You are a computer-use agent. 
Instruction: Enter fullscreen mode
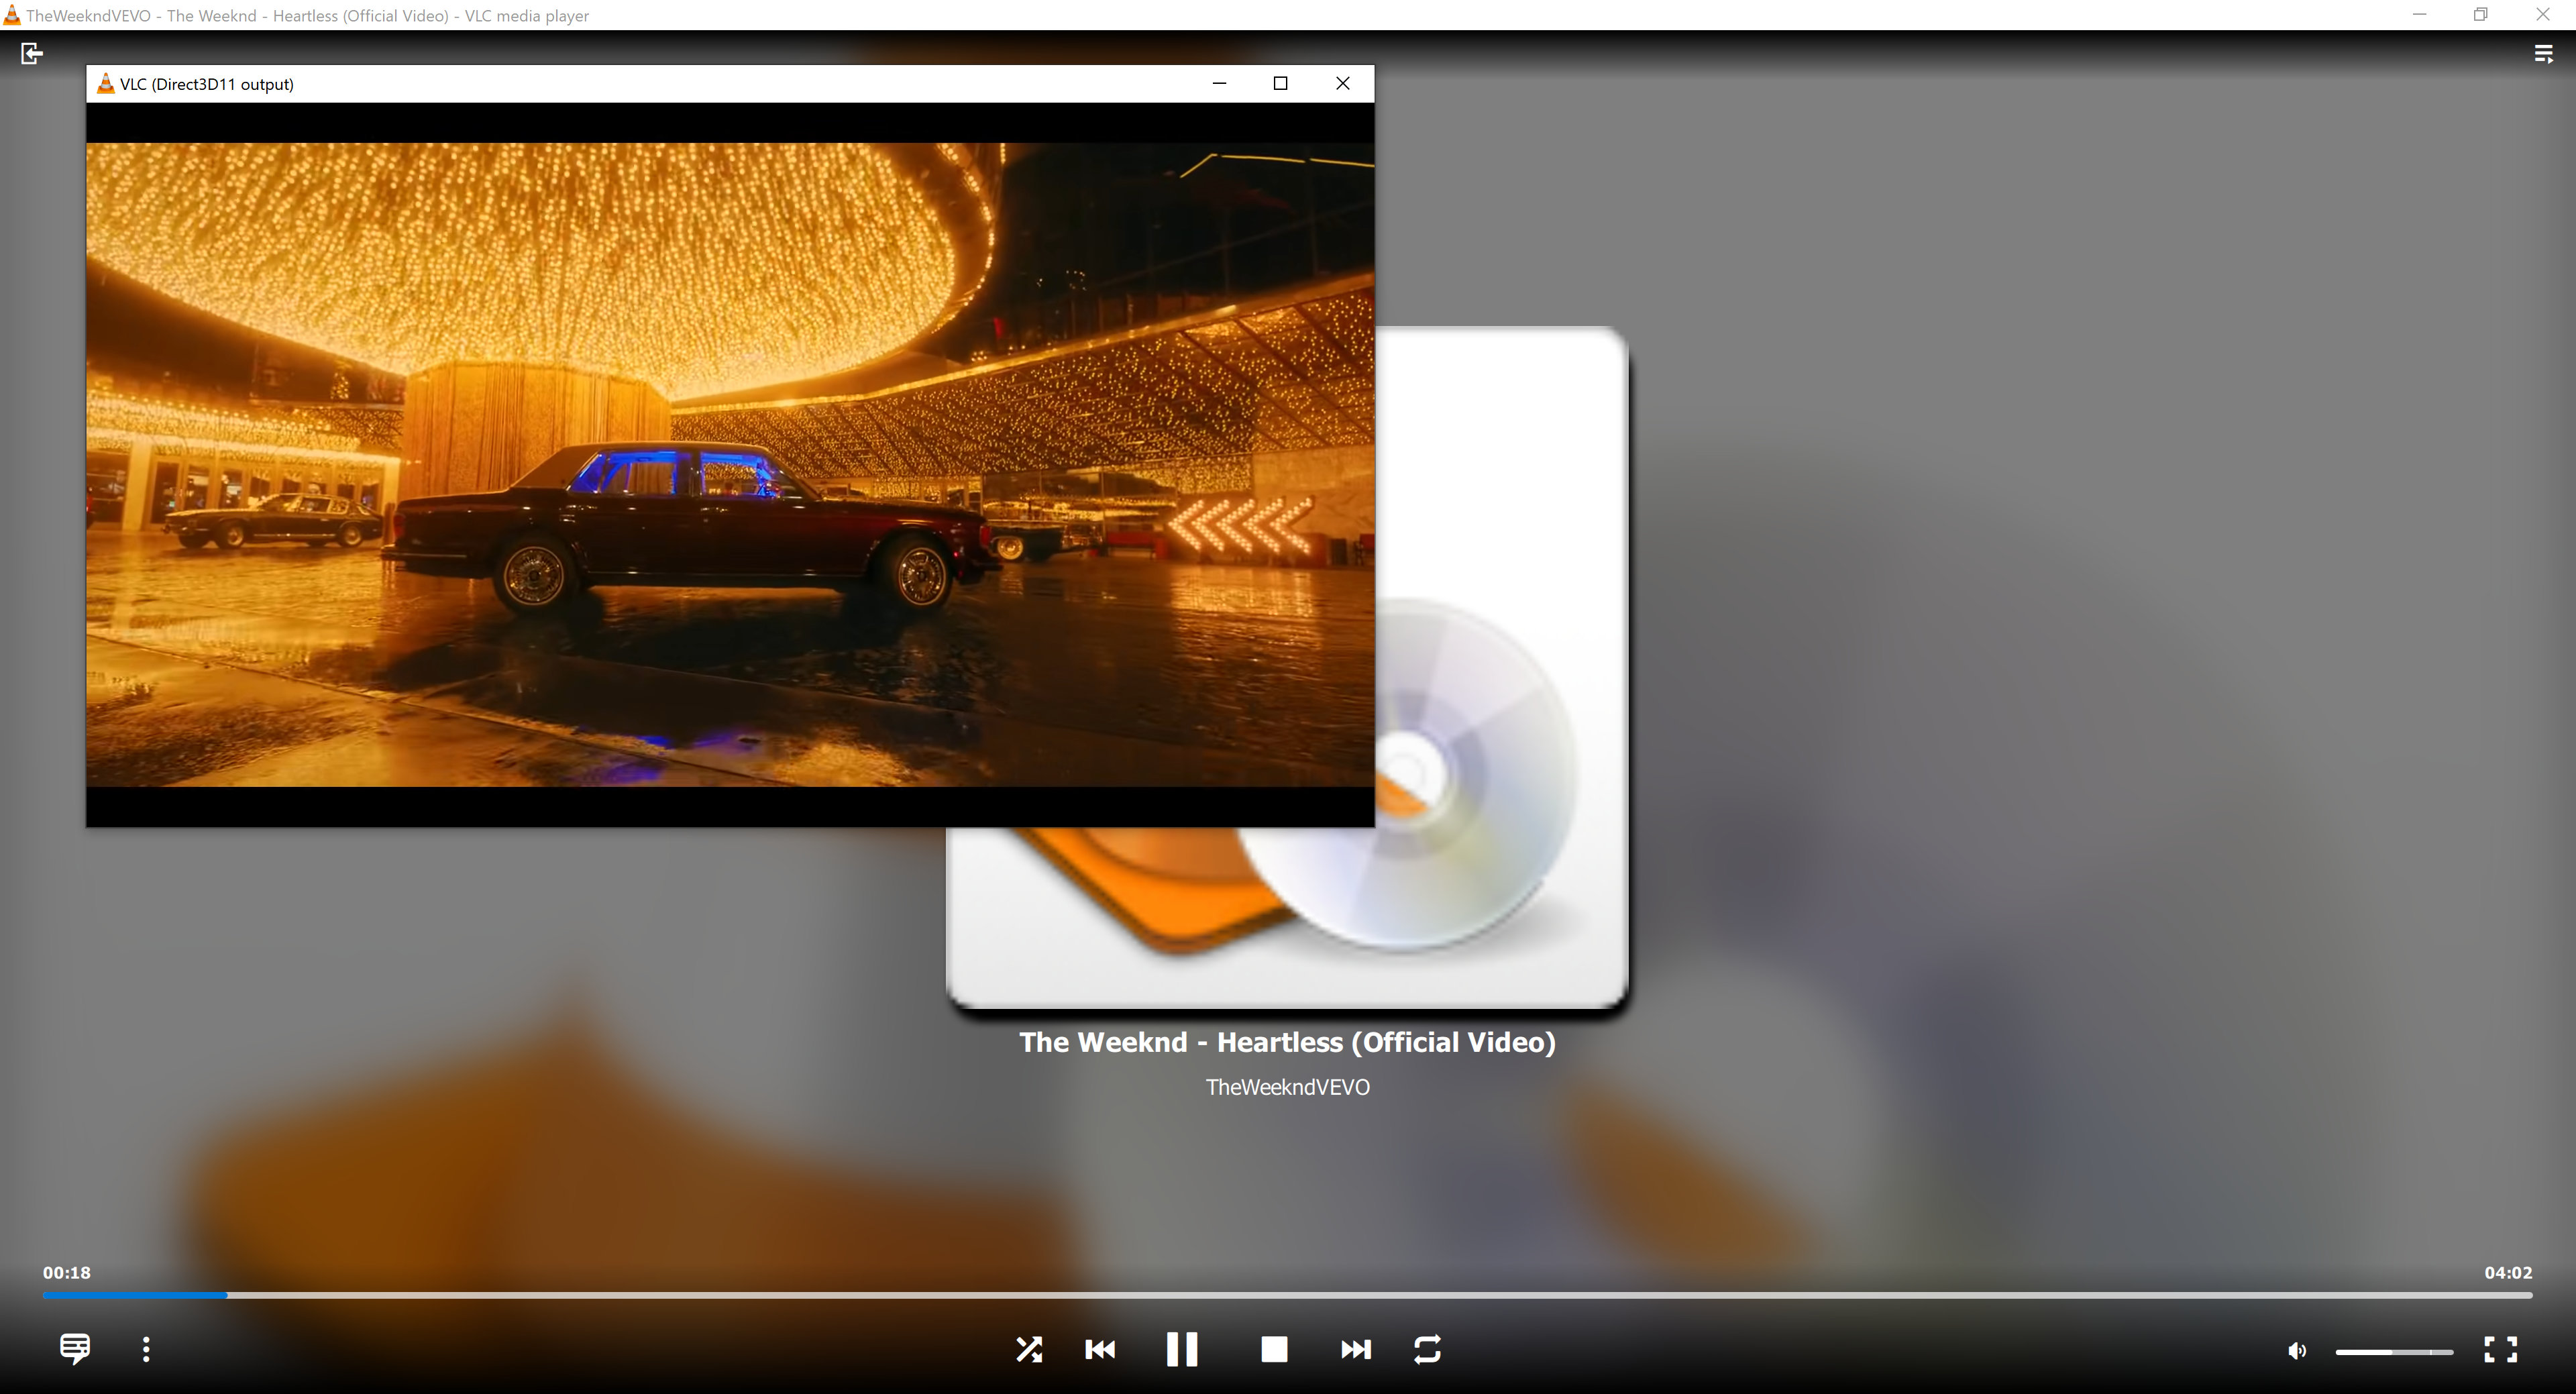click(x=2500, y=1349)
